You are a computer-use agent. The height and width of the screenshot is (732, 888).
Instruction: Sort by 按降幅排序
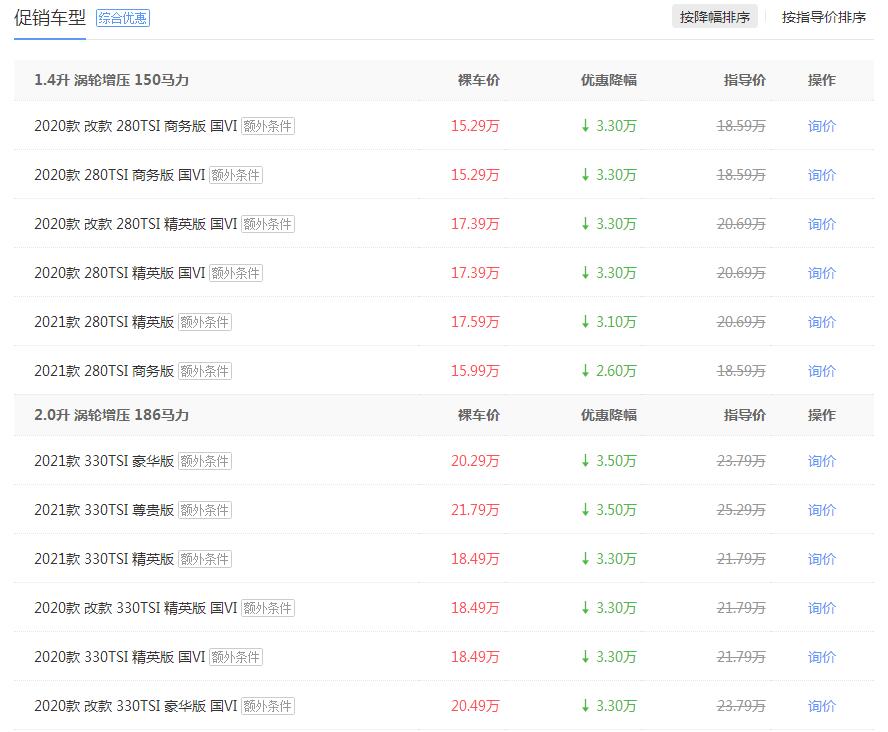click(x=715, y=18)
